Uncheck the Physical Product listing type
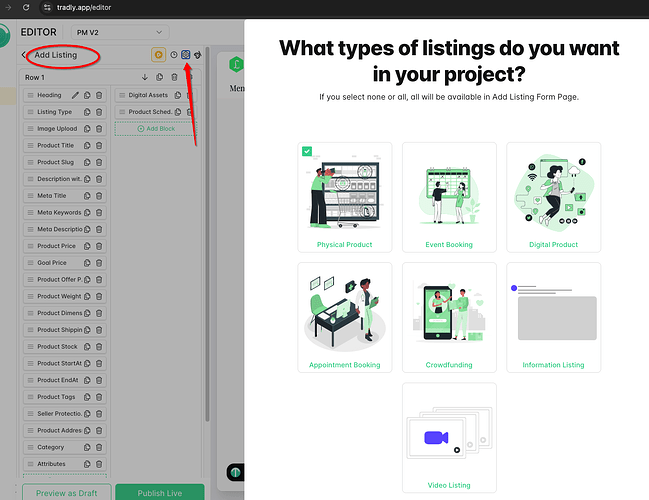The height and width of the screenshot is (500, 649). pyautogui.click(x=306, y=151)
